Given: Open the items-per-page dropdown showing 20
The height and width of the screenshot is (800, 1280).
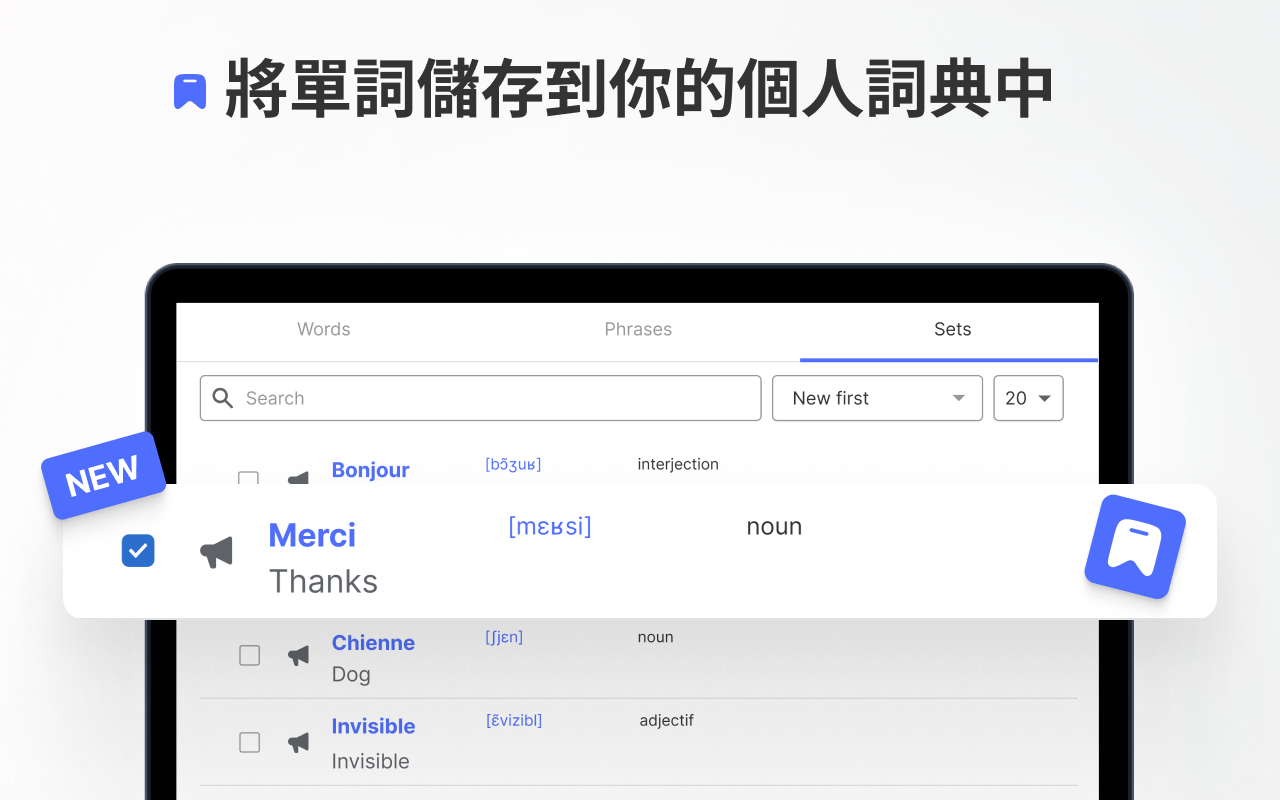Looking at the screenshot, I should click(x=1028, y=398).
